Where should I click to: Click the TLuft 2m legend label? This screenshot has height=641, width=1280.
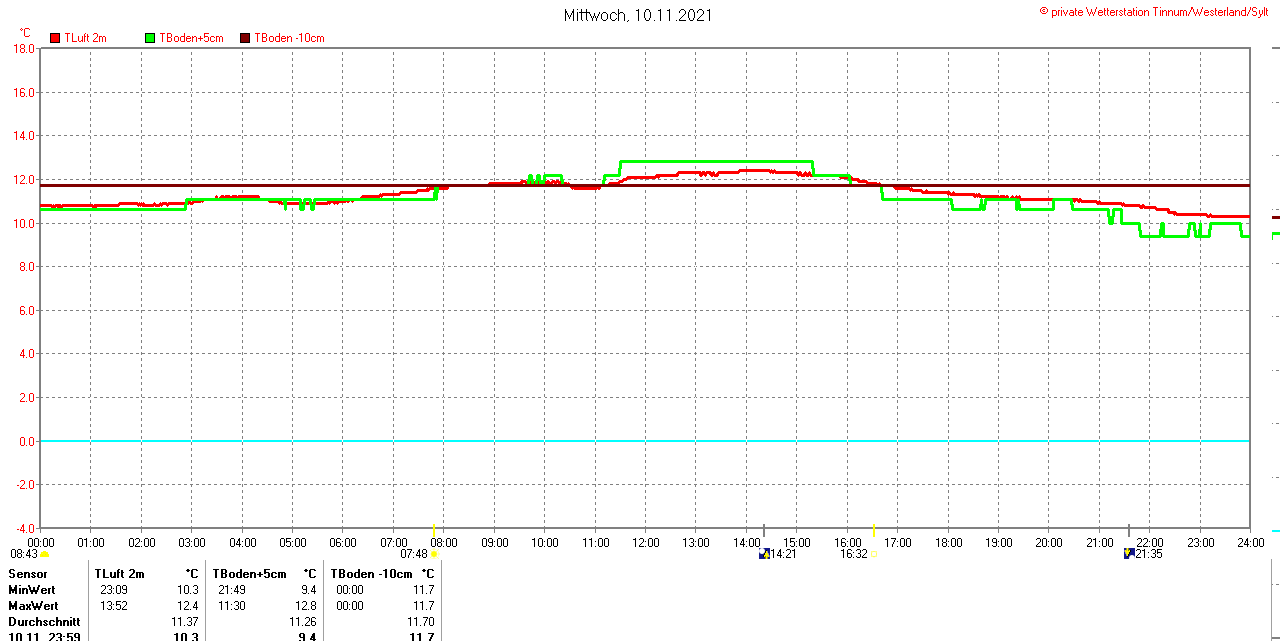tap(85, 38)
